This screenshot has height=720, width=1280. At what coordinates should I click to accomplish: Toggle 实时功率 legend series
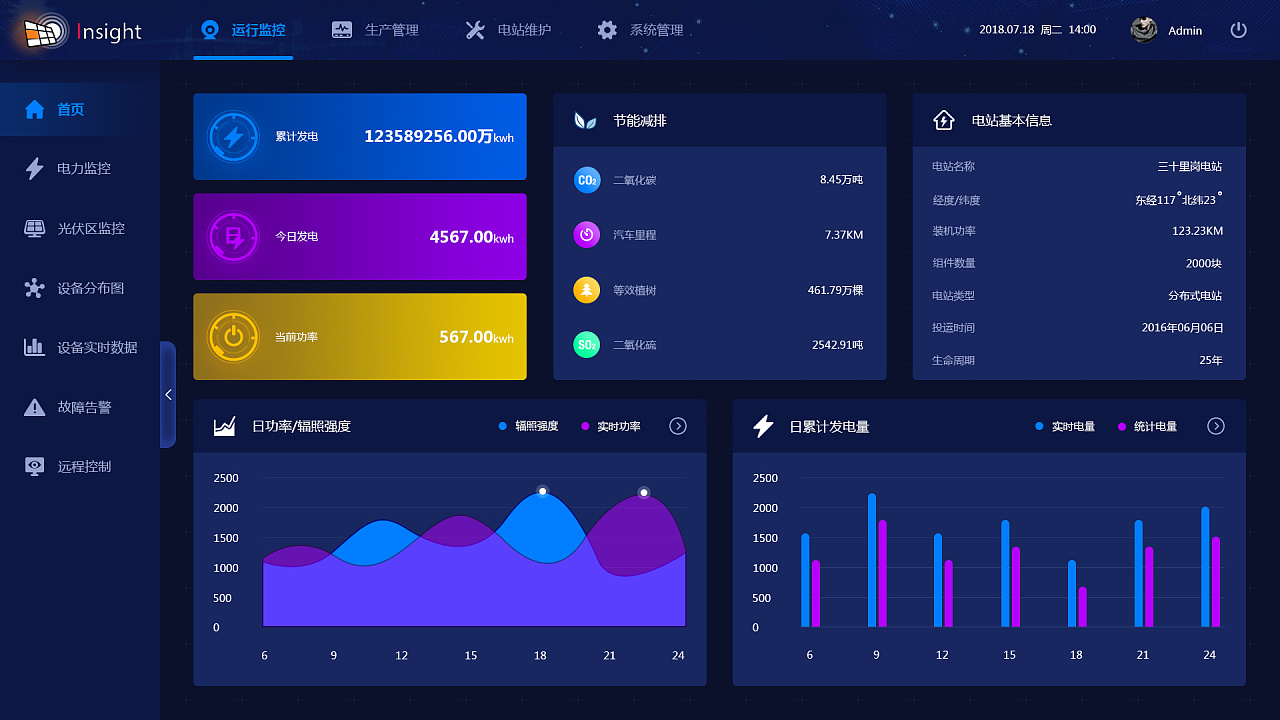coord(611,426)
